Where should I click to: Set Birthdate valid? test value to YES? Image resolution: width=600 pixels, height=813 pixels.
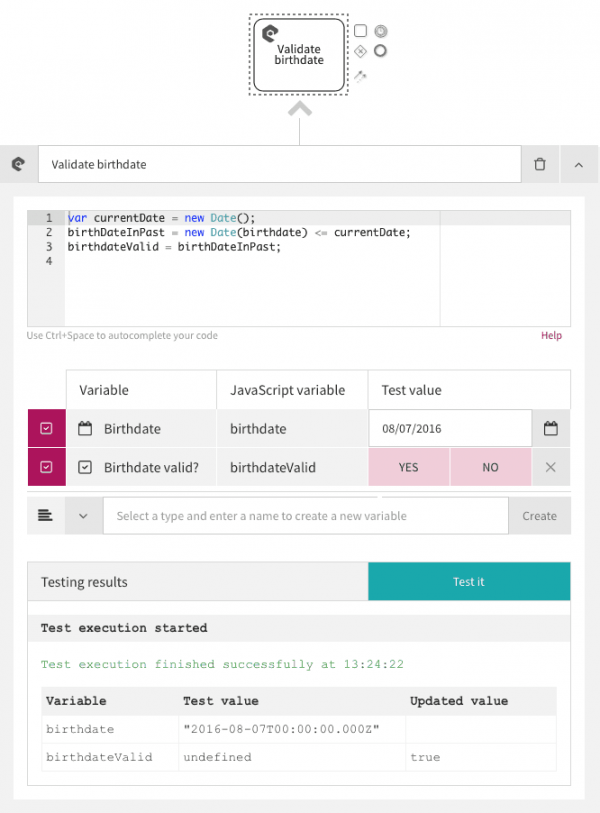pos(408,466)
